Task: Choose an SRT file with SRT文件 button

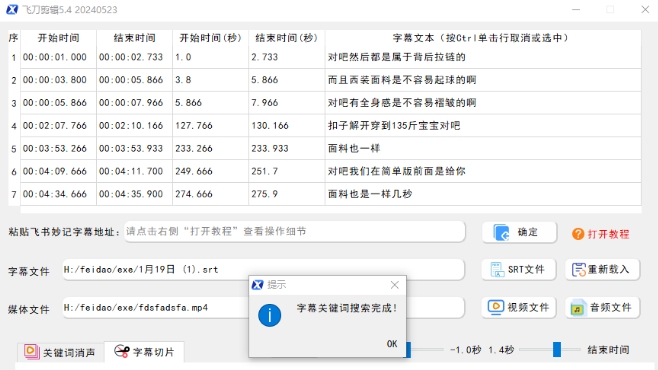Action: click(x=519, y=269)
